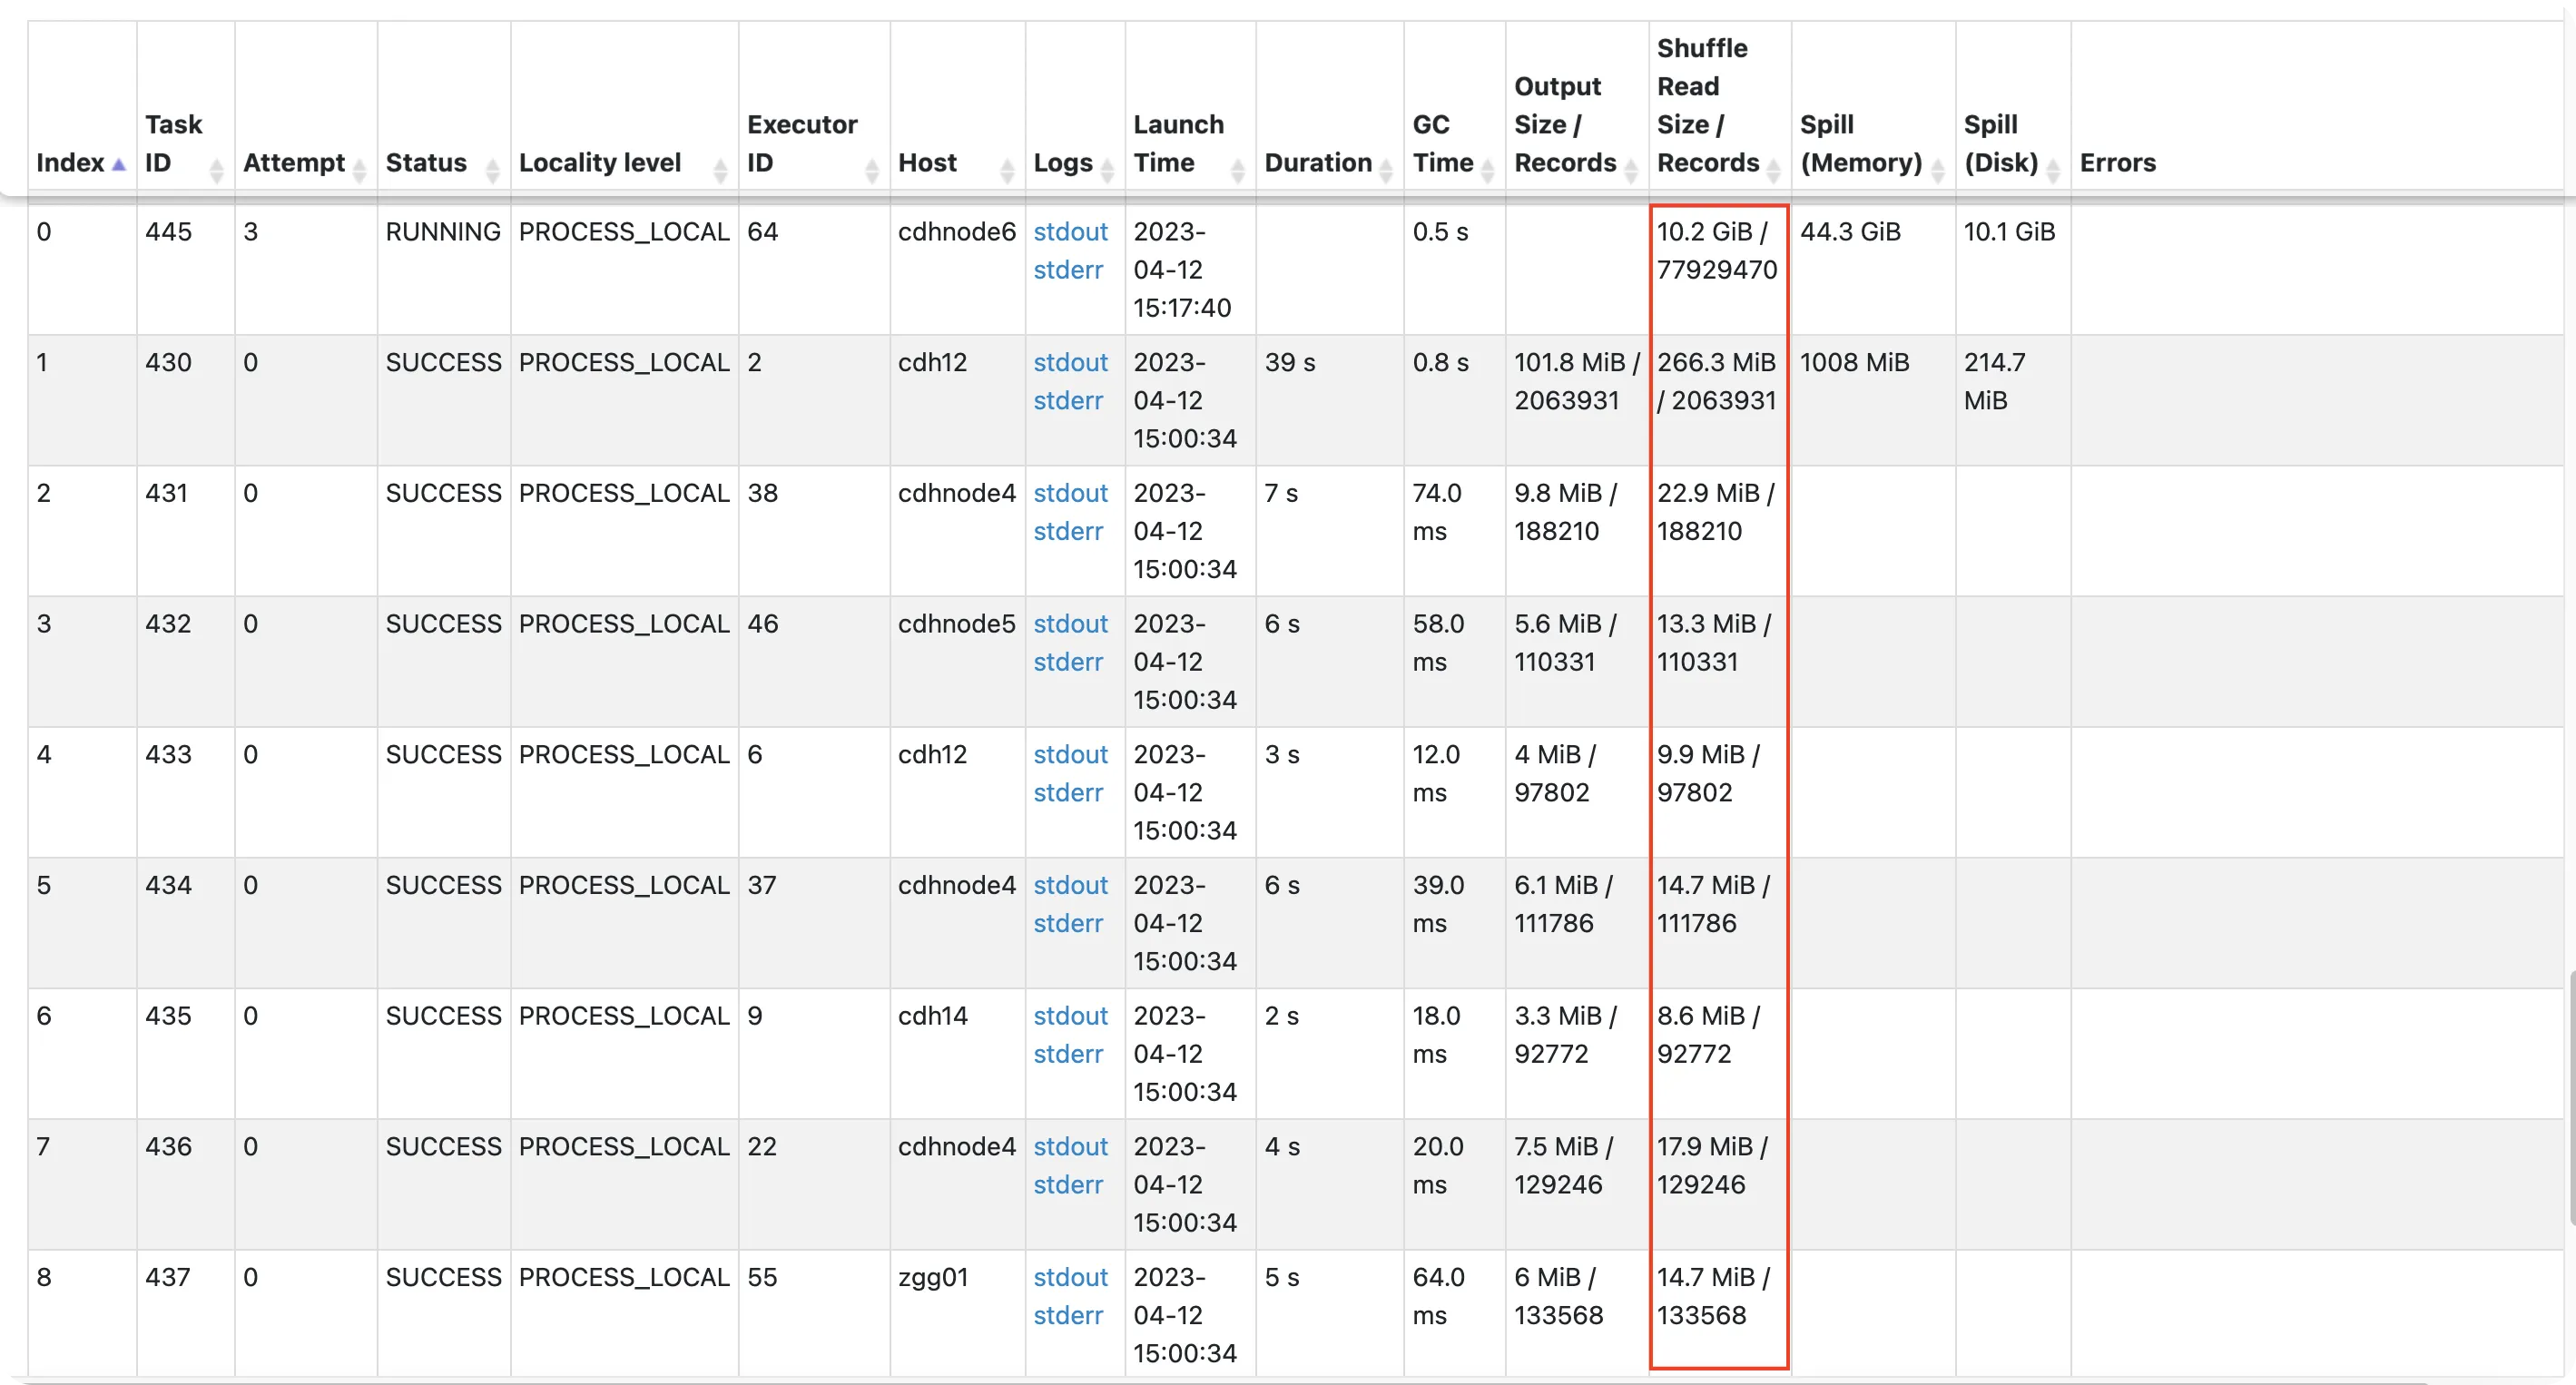Open stdout log for task 445
Viewport: 2576px width, 1385px height.
(x=1070, y=232)
